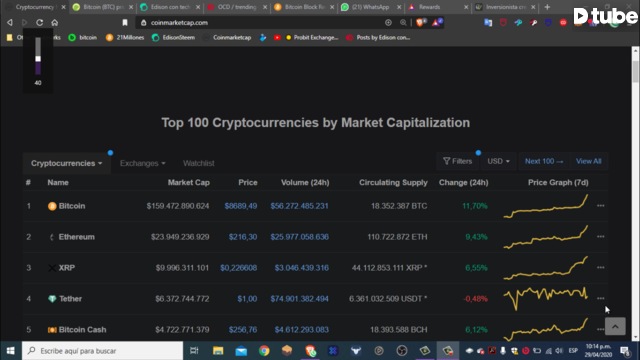The image size is (640, 360).
Task: Open the Bitcoin Cash coin page link
Action: point(82,330)
